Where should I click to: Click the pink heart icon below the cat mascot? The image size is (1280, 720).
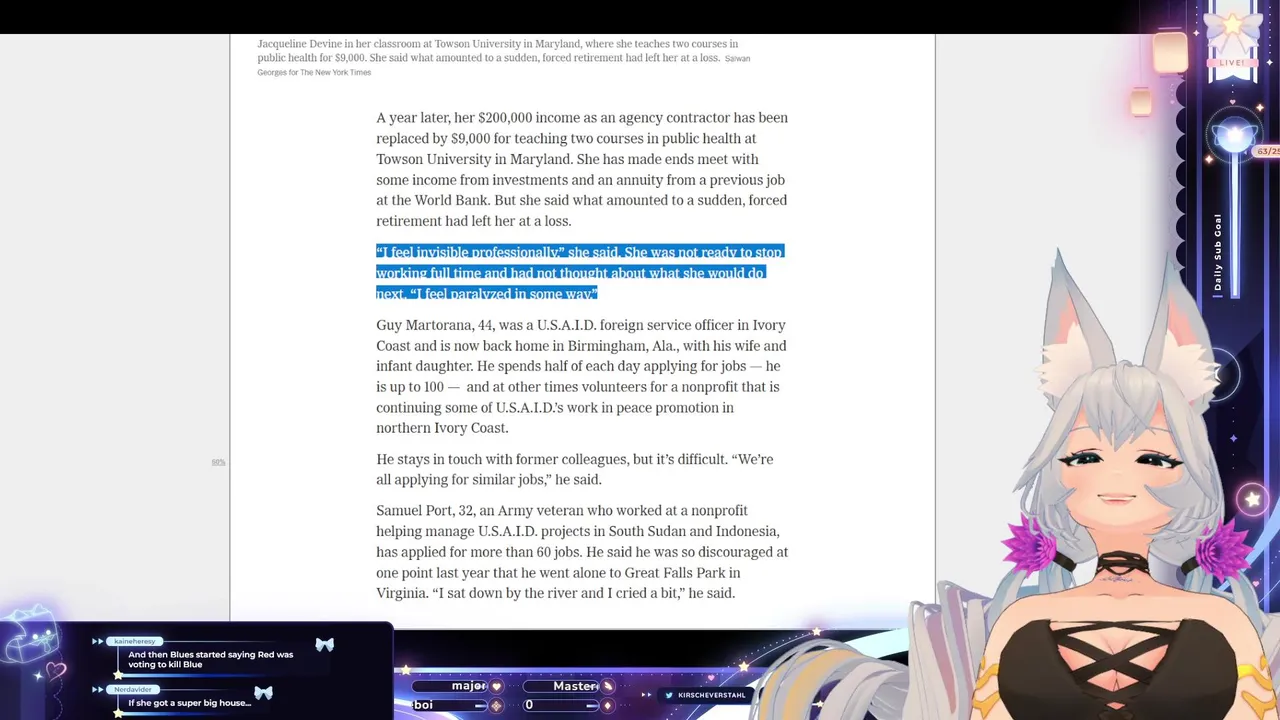click(x=55, y=671)
